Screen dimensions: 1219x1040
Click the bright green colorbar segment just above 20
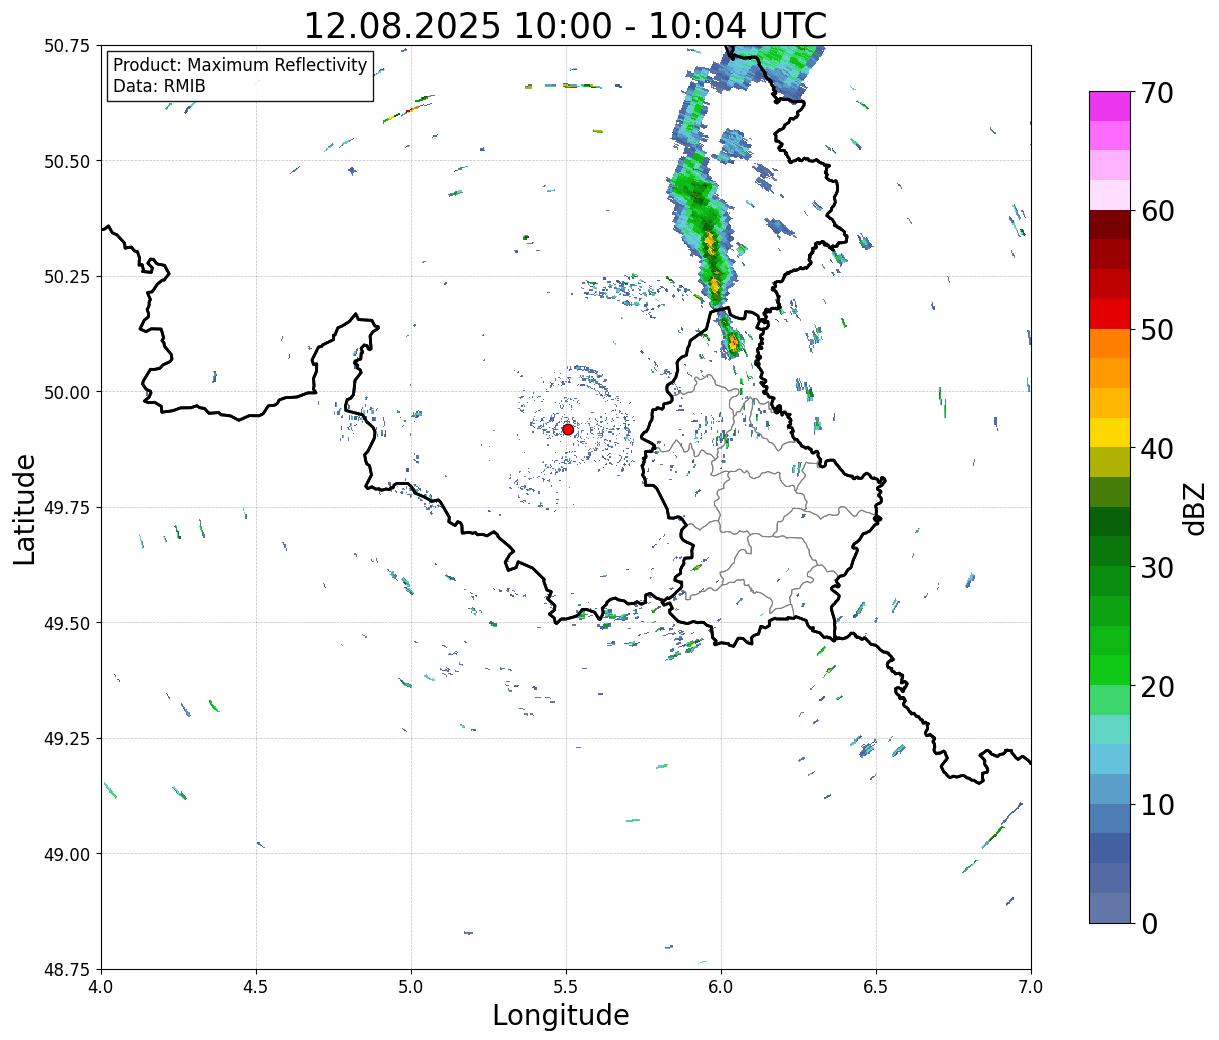[1110, 670]
